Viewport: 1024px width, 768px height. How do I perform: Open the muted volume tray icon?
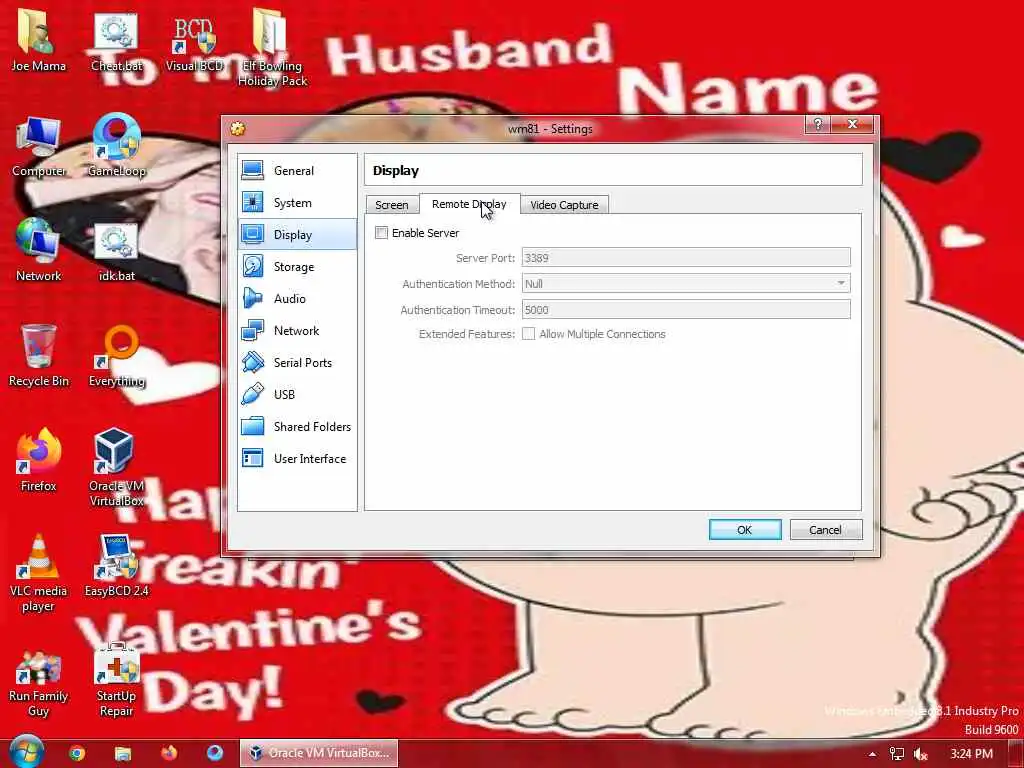pos(921,754)
